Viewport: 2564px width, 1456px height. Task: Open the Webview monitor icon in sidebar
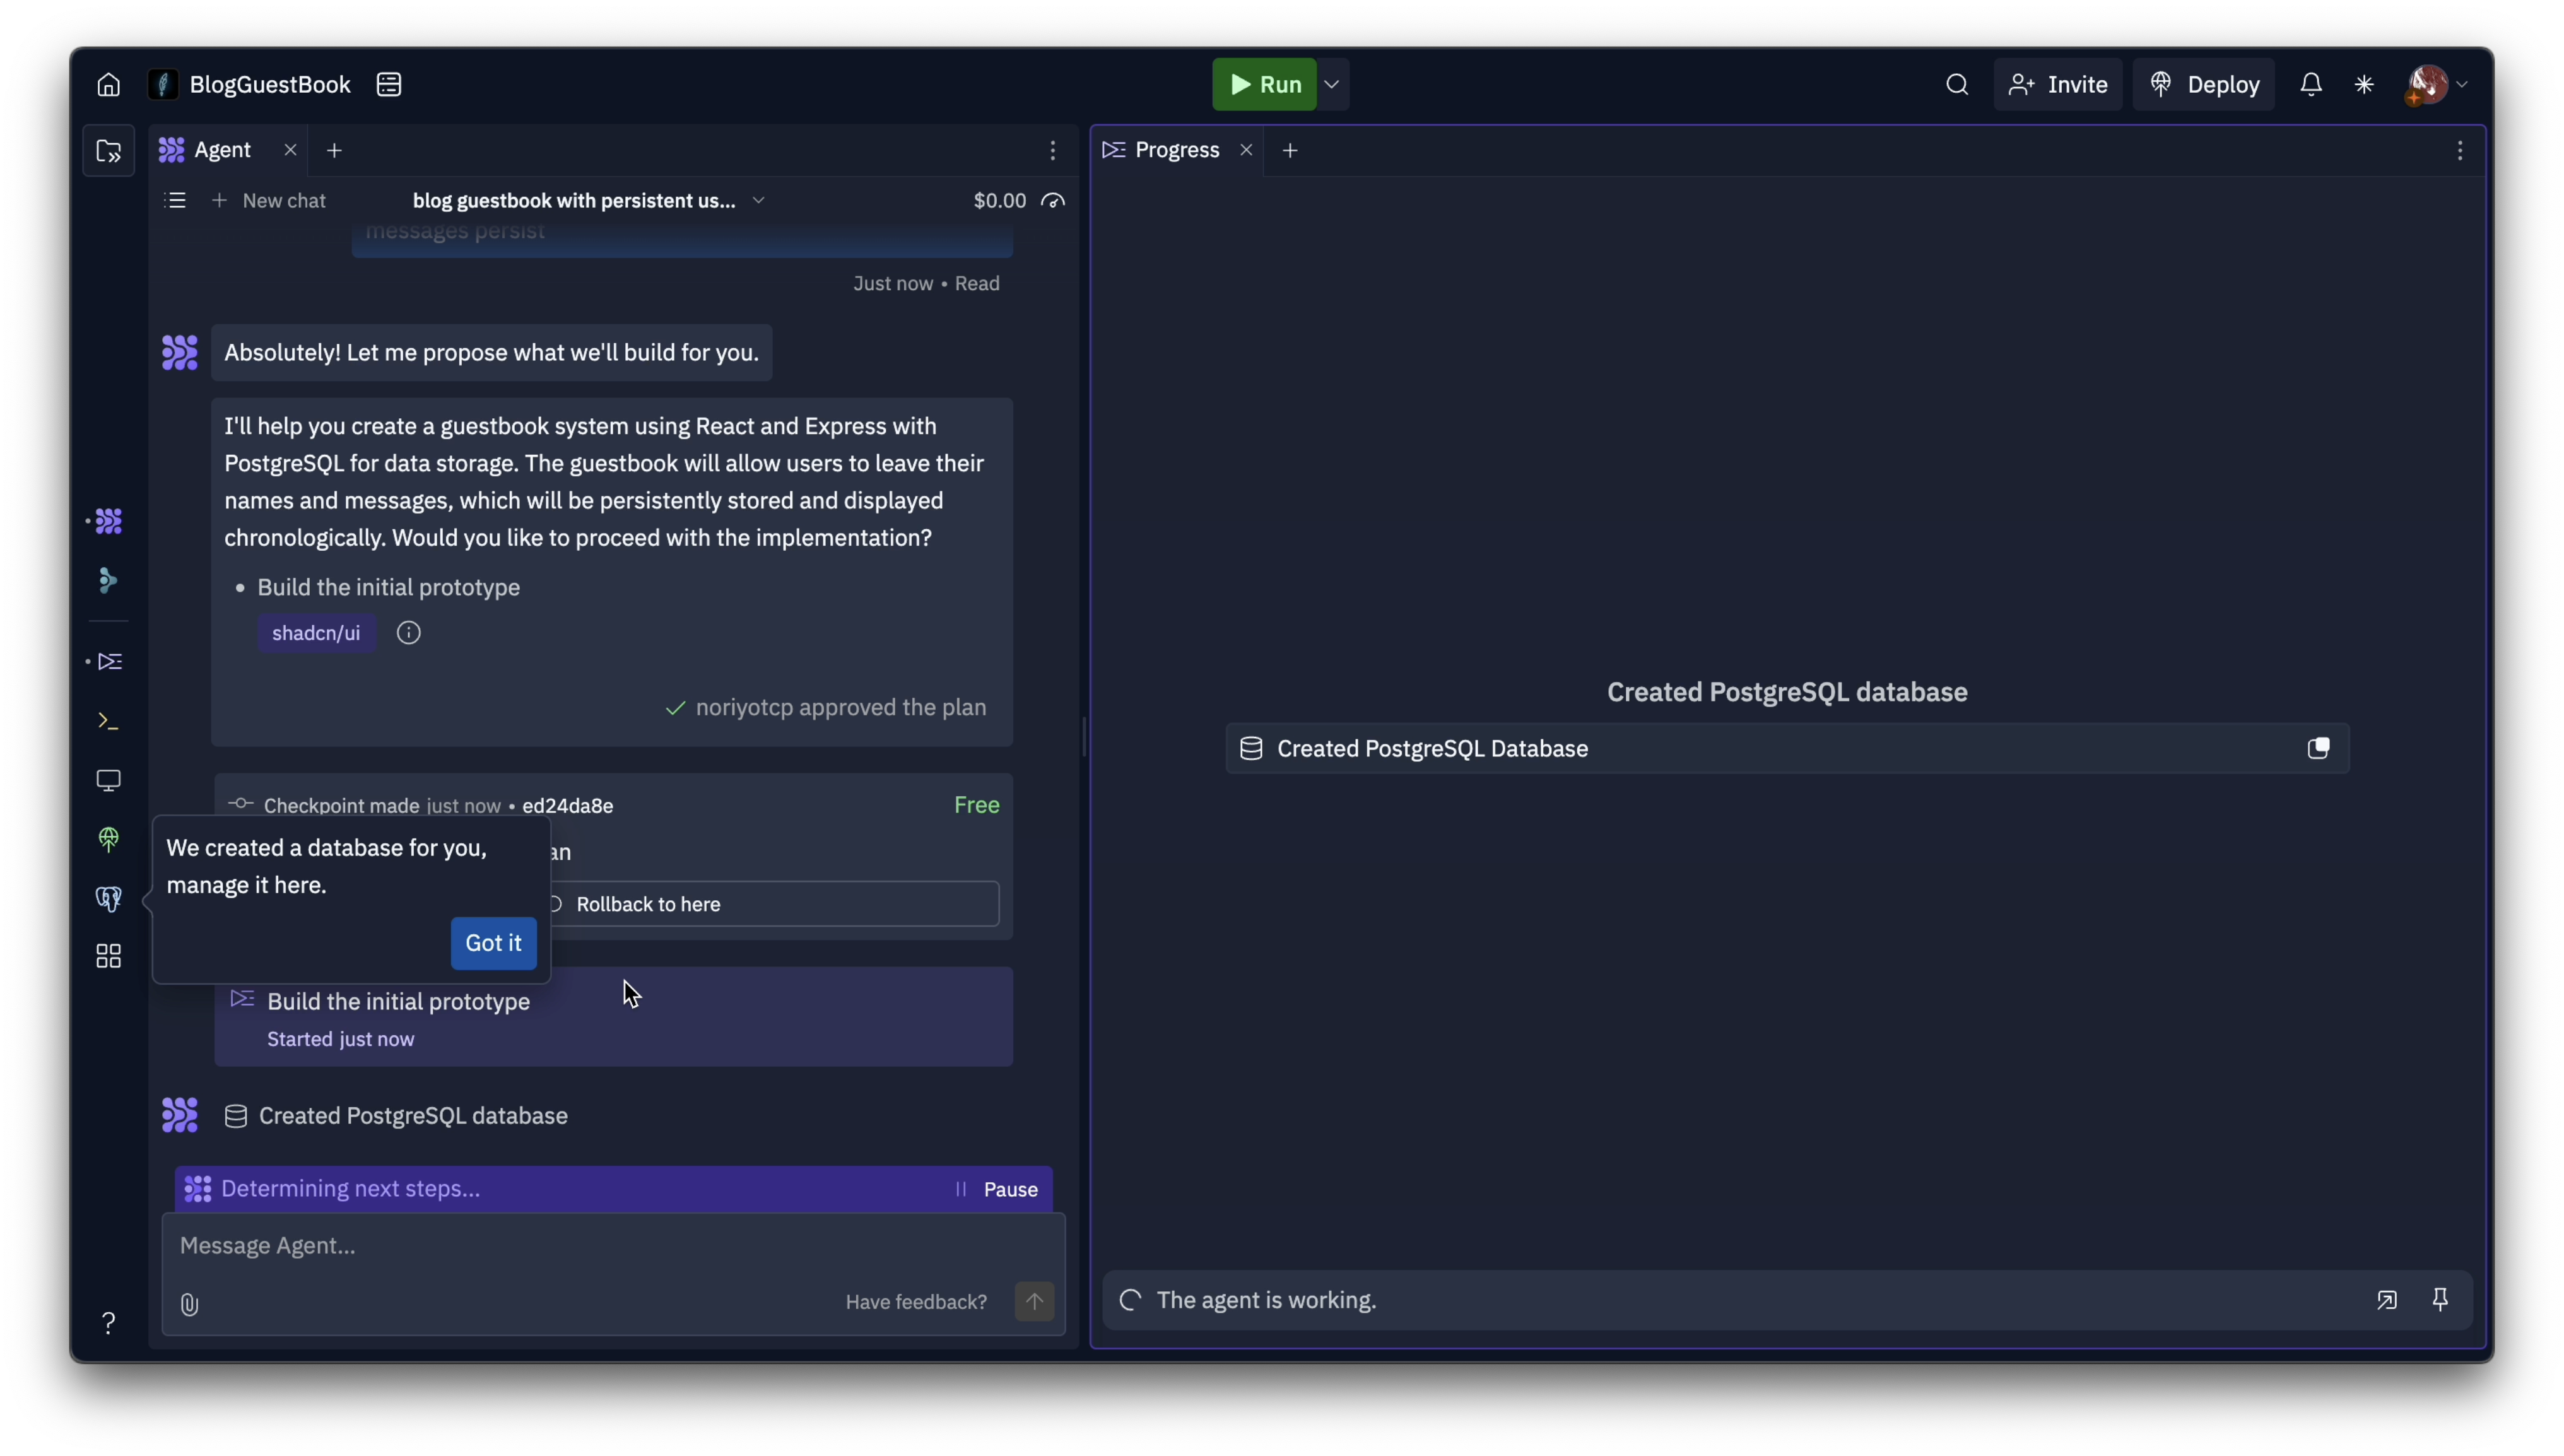(x=108, y=780)
